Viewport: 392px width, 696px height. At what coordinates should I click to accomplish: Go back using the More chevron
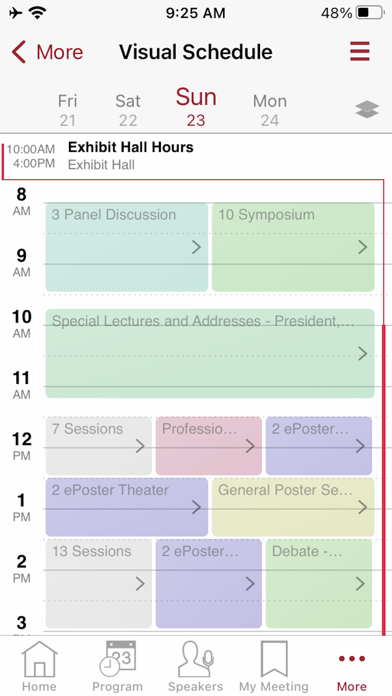[x=19, y=52]
